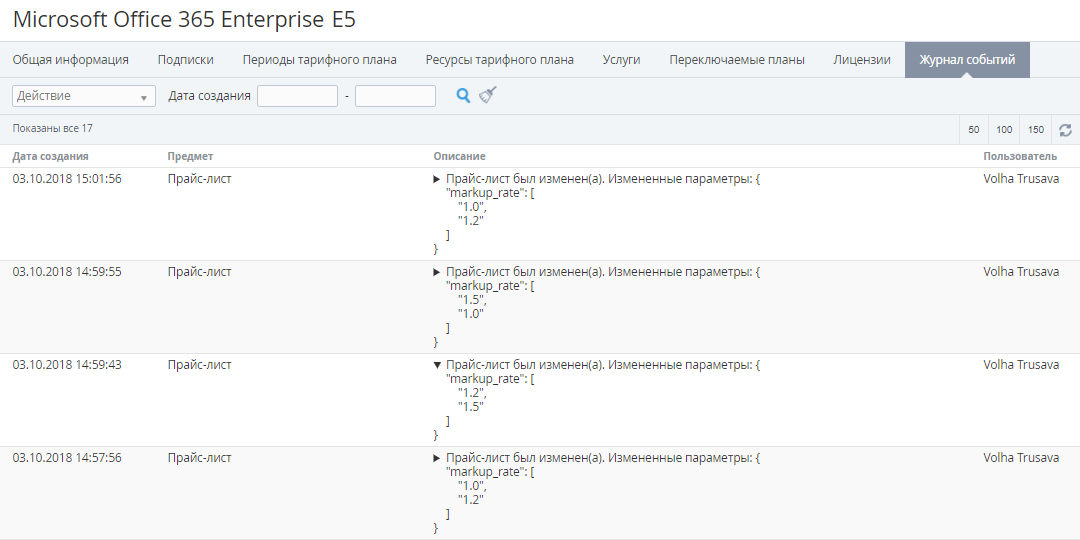Click Volha Trusava in 14:59:55 row

pyautogui.click(x=1021, y=272)
